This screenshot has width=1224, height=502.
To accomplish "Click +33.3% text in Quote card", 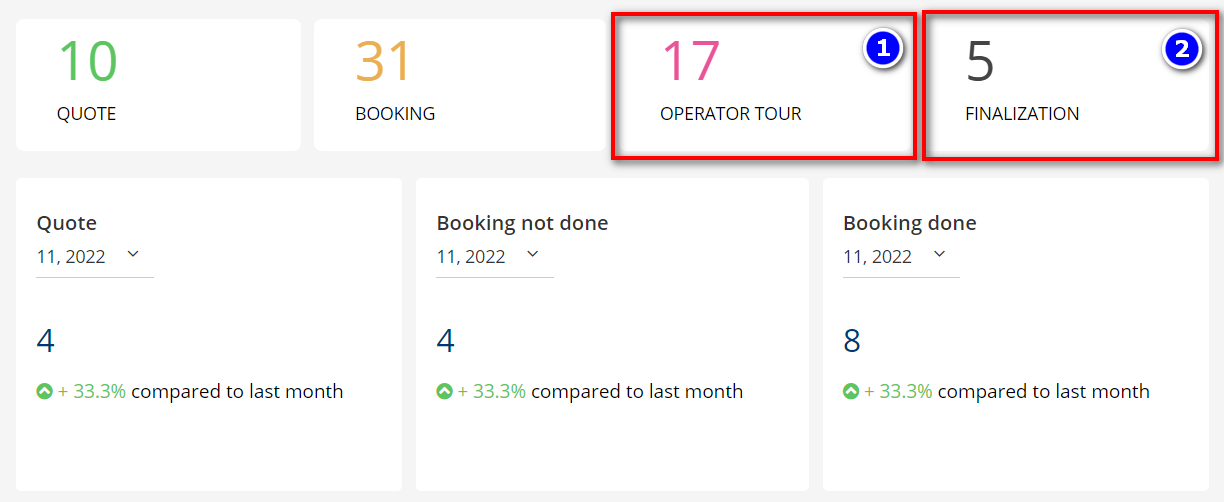I will click(92, 392).
